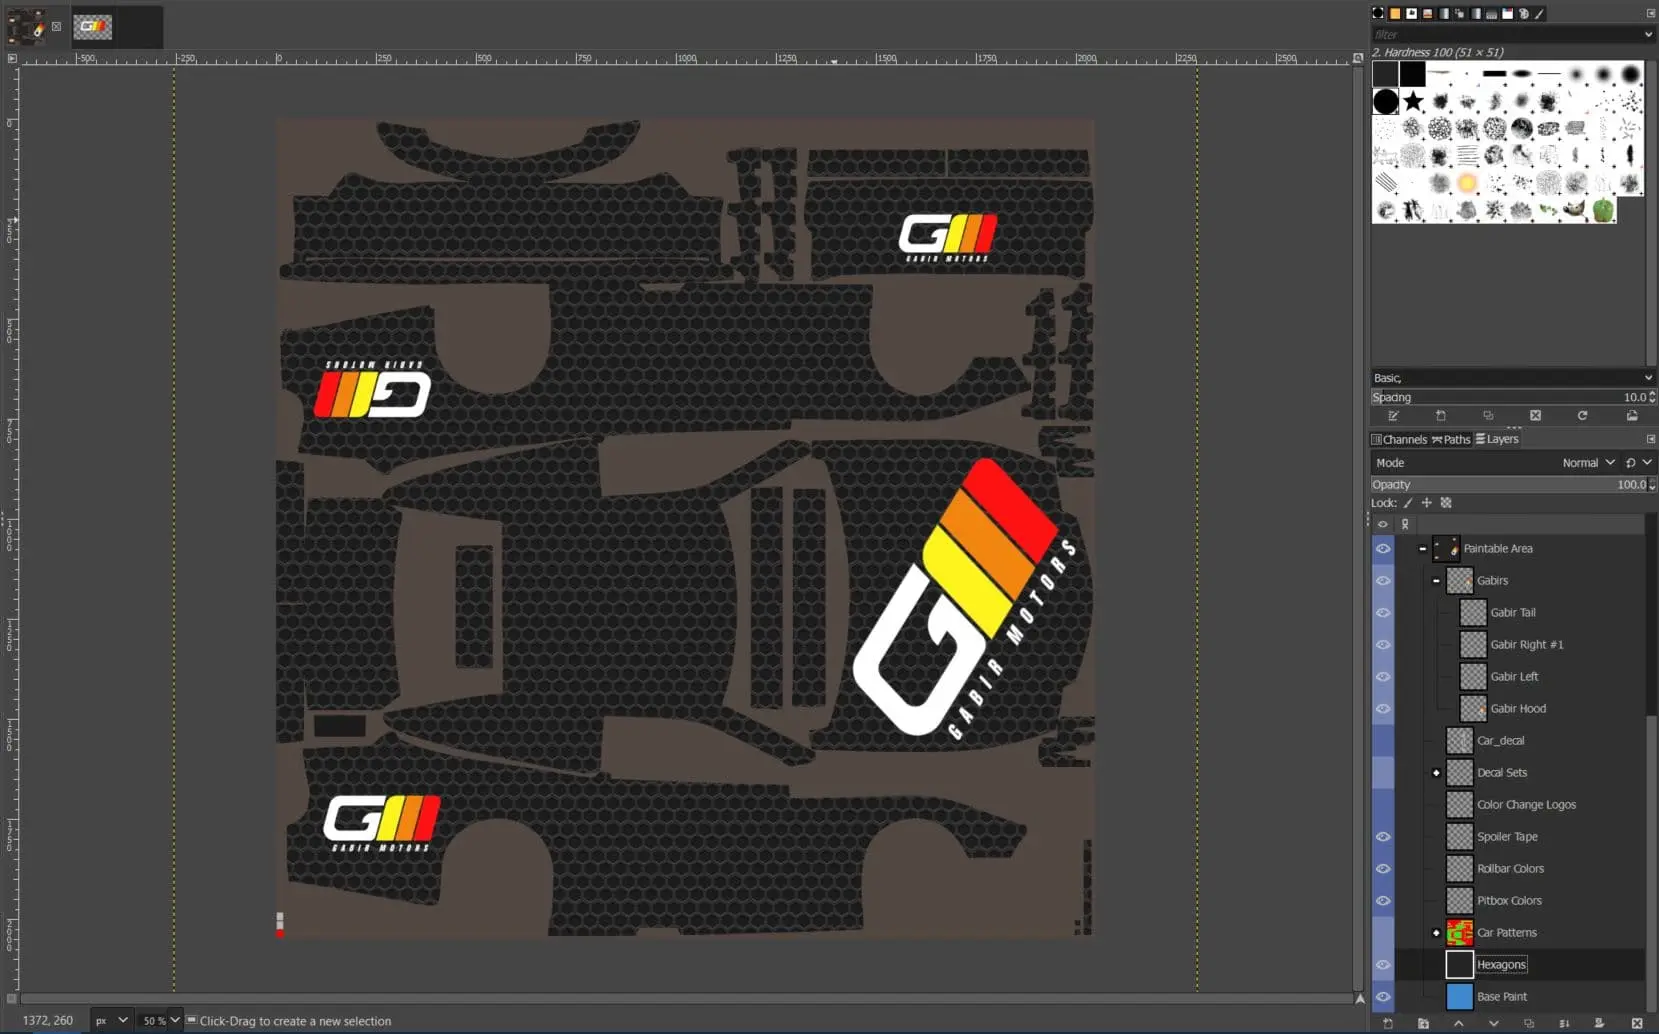1659x1034 pixels.
Task: Click the refresh brushes icon
Action: tap(1582, 416)
